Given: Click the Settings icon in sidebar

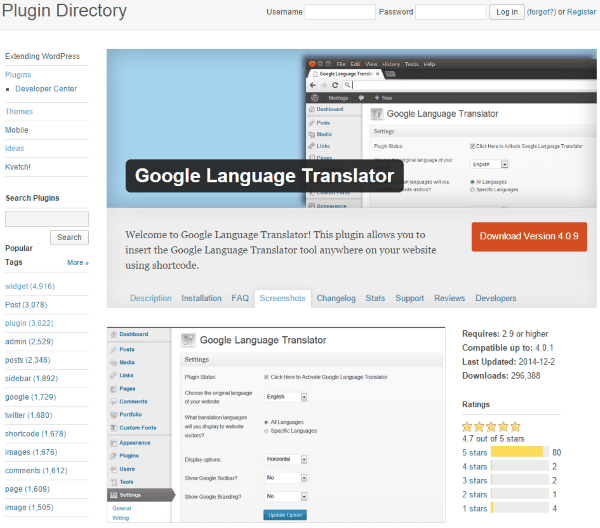Looking at the screenshot, I should (113, 494).
